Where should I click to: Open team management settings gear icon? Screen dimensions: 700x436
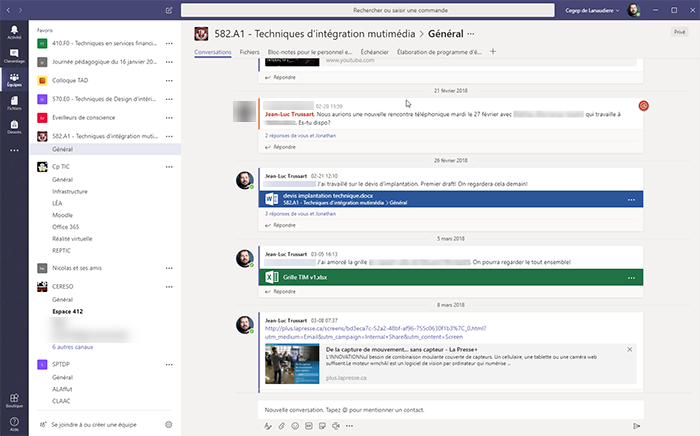[x=168, y=425]
